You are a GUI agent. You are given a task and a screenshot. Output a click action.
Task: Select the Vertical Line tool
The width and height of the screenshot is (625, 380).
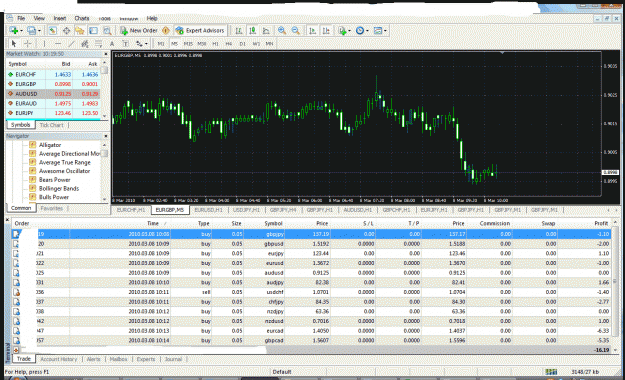pos(44,43)
